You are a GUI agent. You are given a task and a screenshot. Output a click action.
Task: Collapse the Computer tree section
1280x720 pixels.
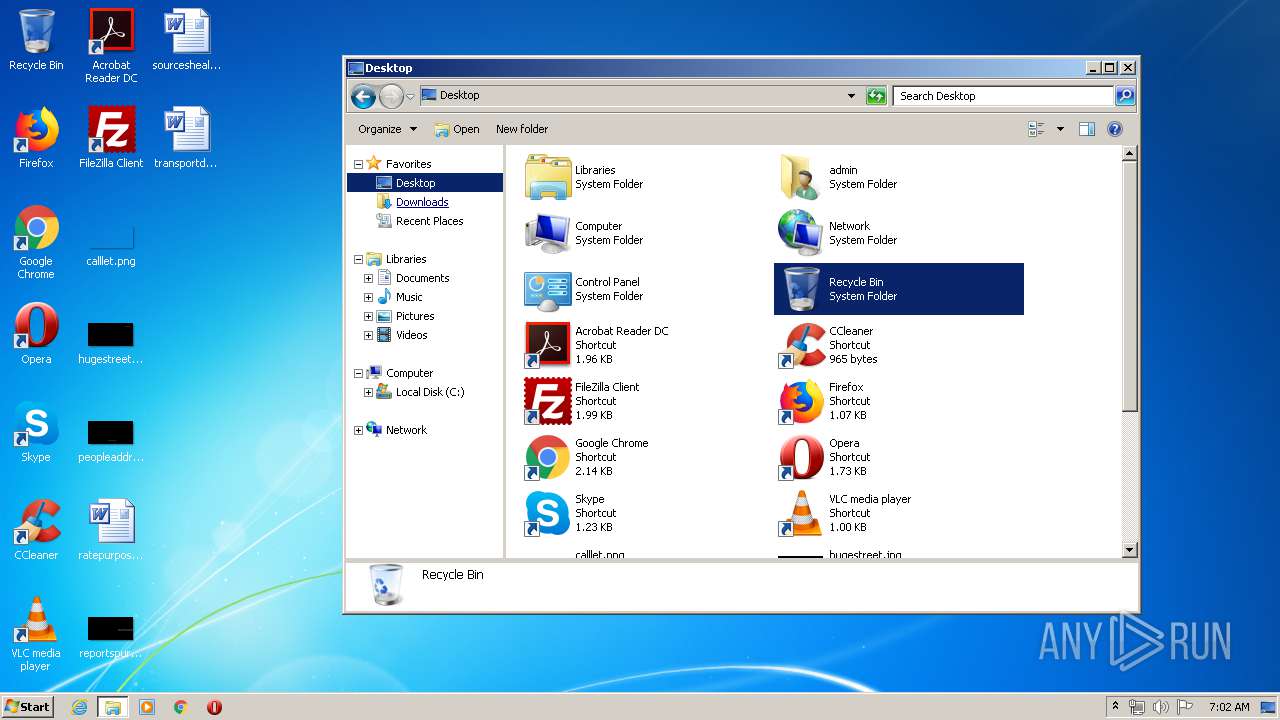coord(358,373)
